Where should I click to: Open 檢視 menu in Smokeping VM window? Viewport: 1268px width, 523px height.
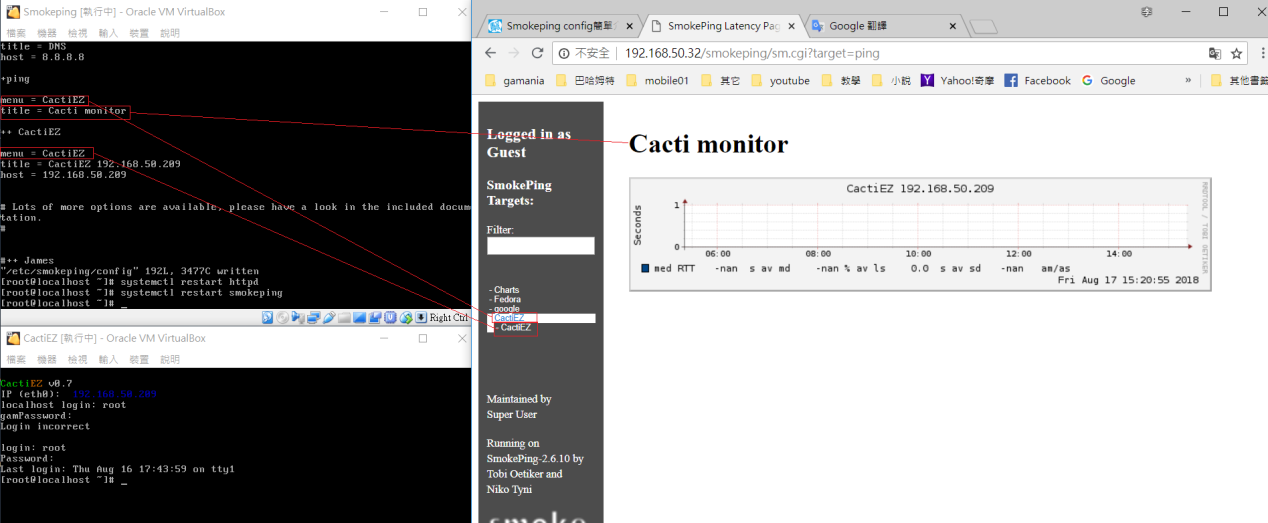click(77, 33)
